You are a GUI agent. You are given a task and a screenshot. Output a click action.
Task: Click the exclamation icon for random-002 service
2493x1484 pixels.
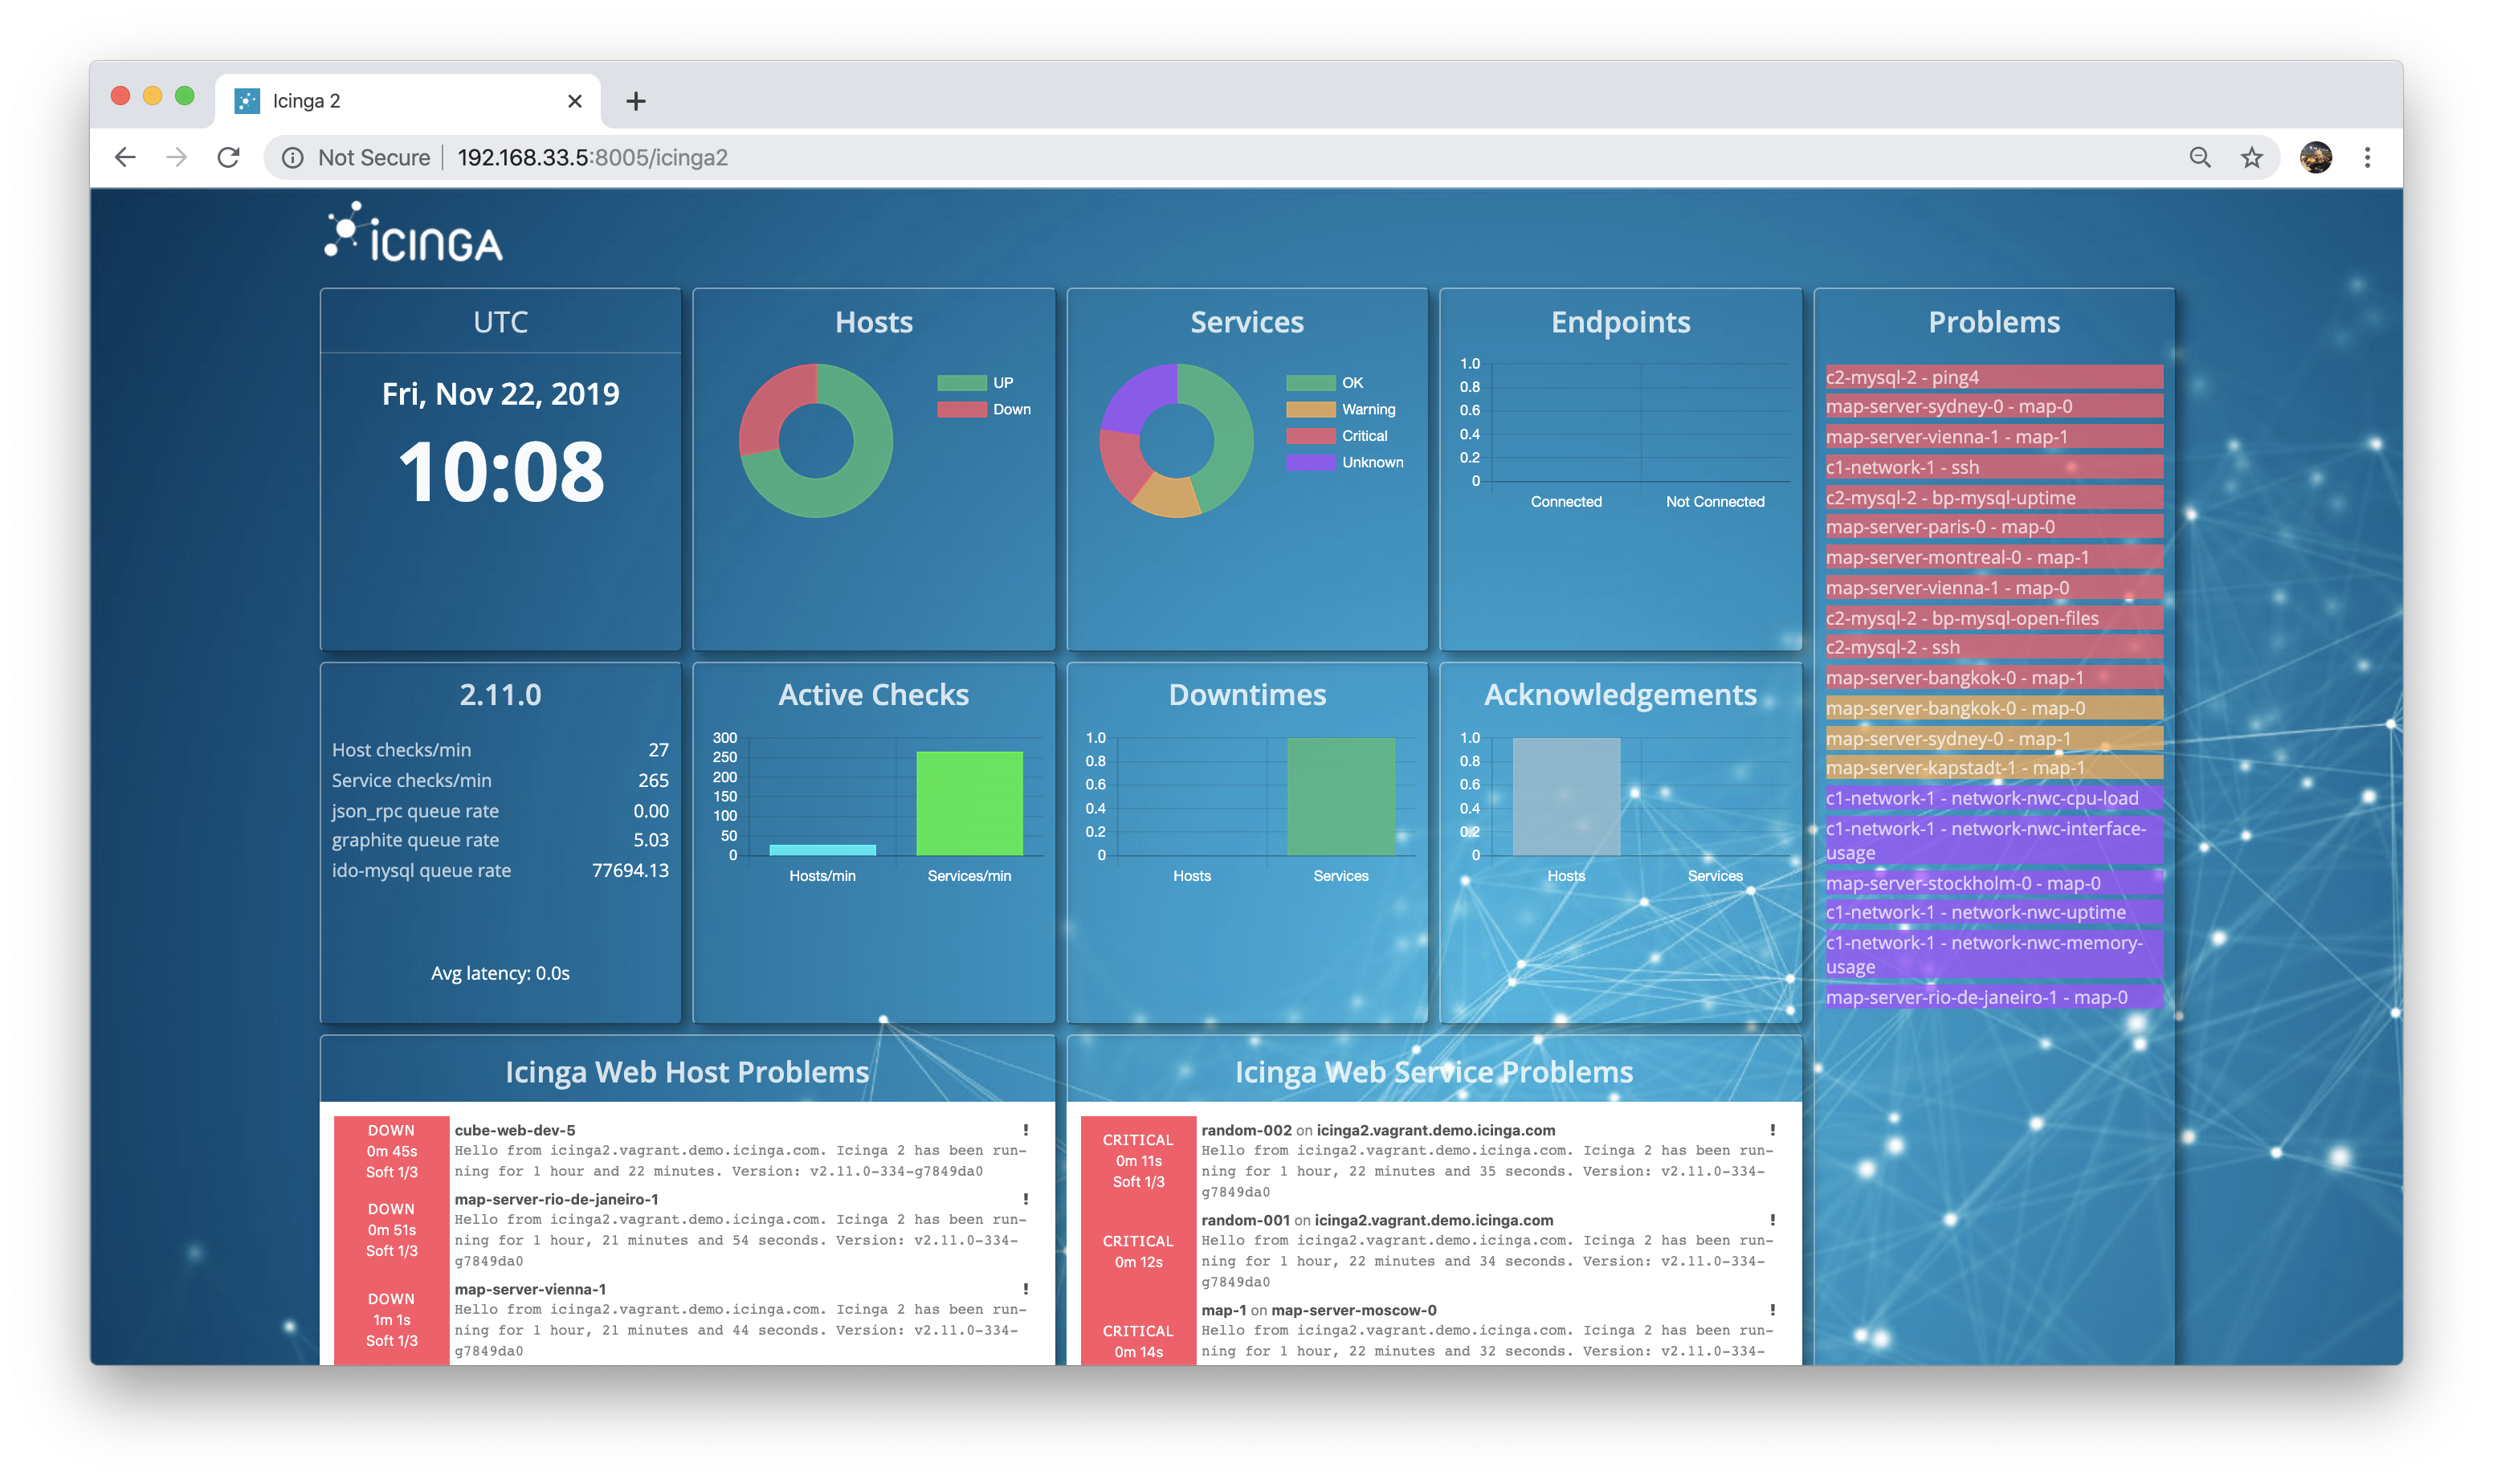pos(1772,1130)
